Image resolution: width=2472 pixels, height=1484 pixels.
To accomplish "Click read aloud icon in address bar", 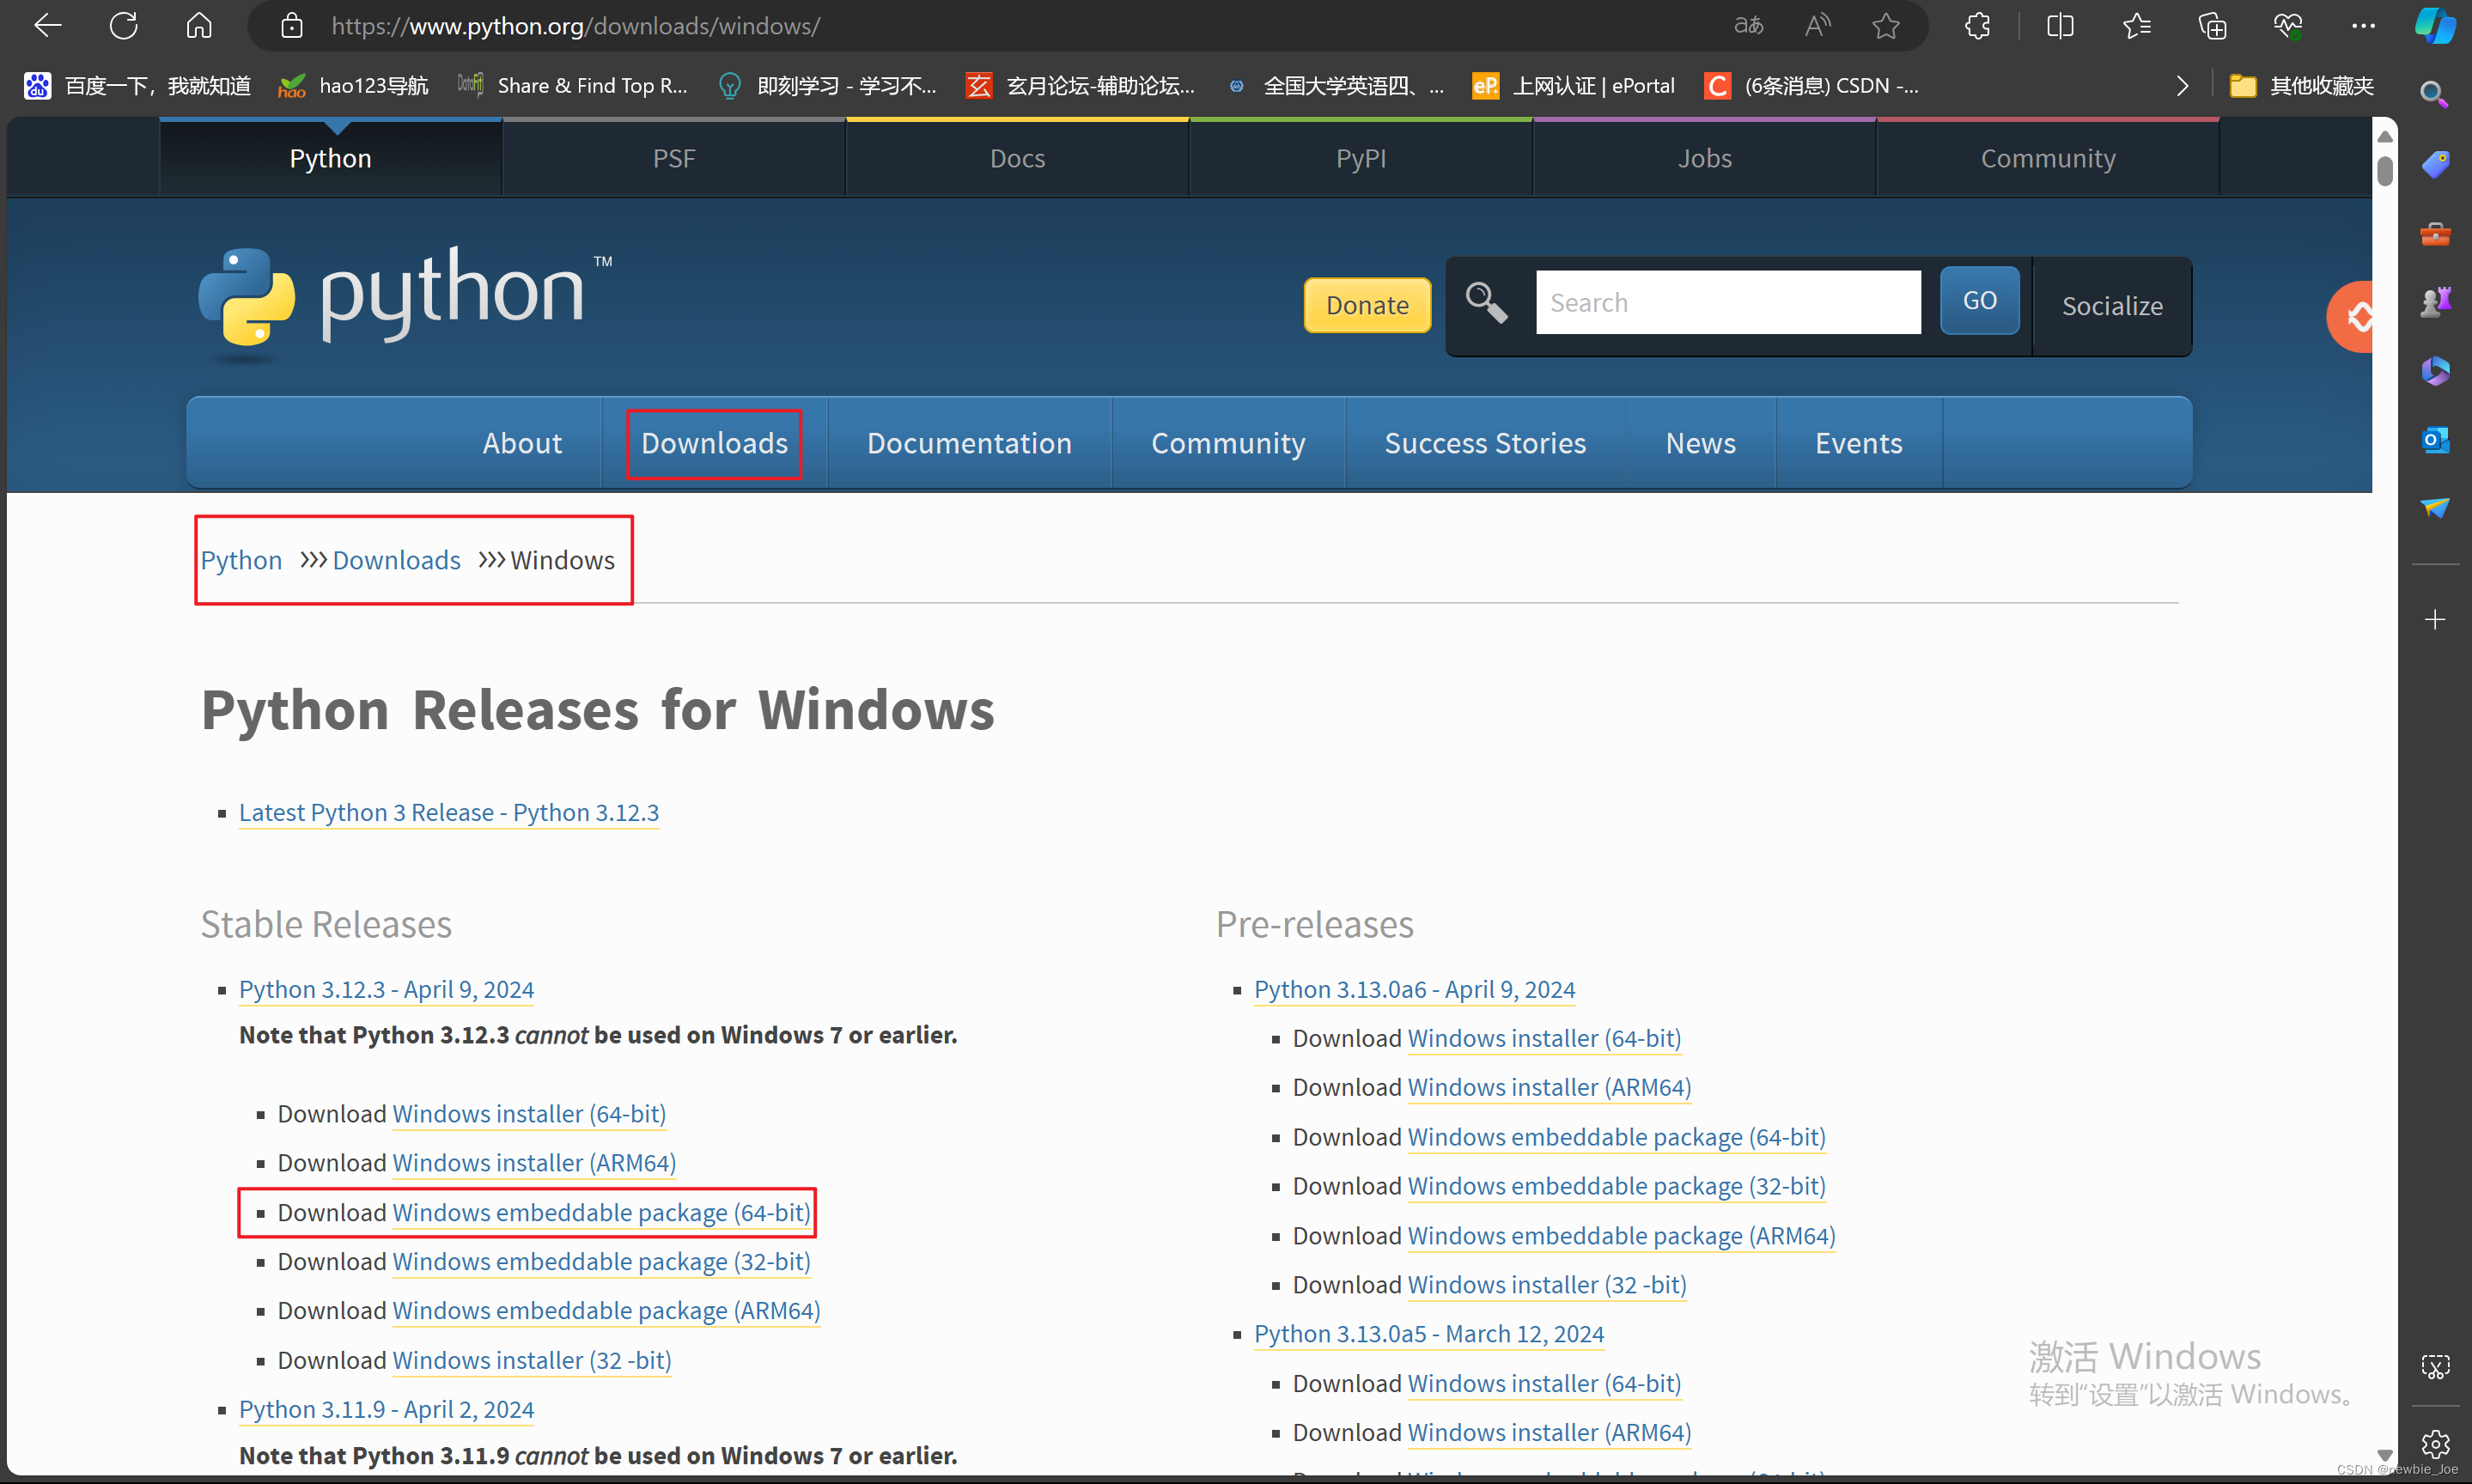I will [1817, 26].
